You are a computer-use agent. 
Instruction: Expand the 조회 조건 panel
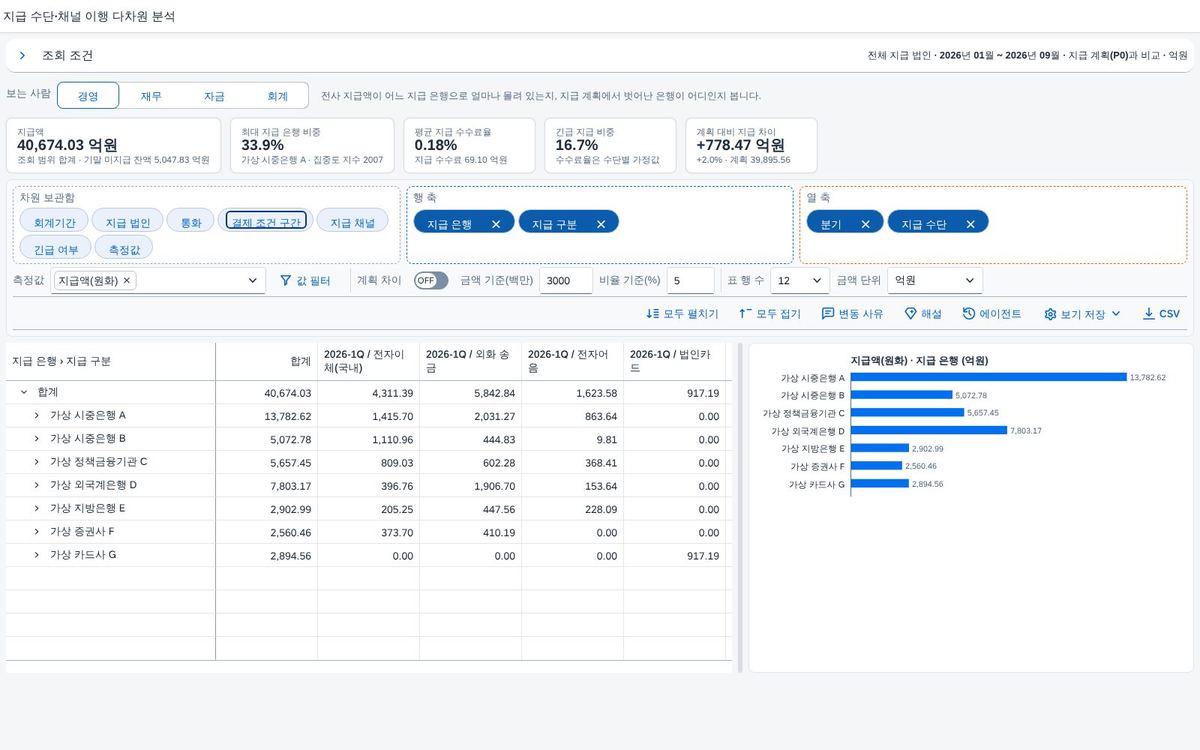(22, 56)
